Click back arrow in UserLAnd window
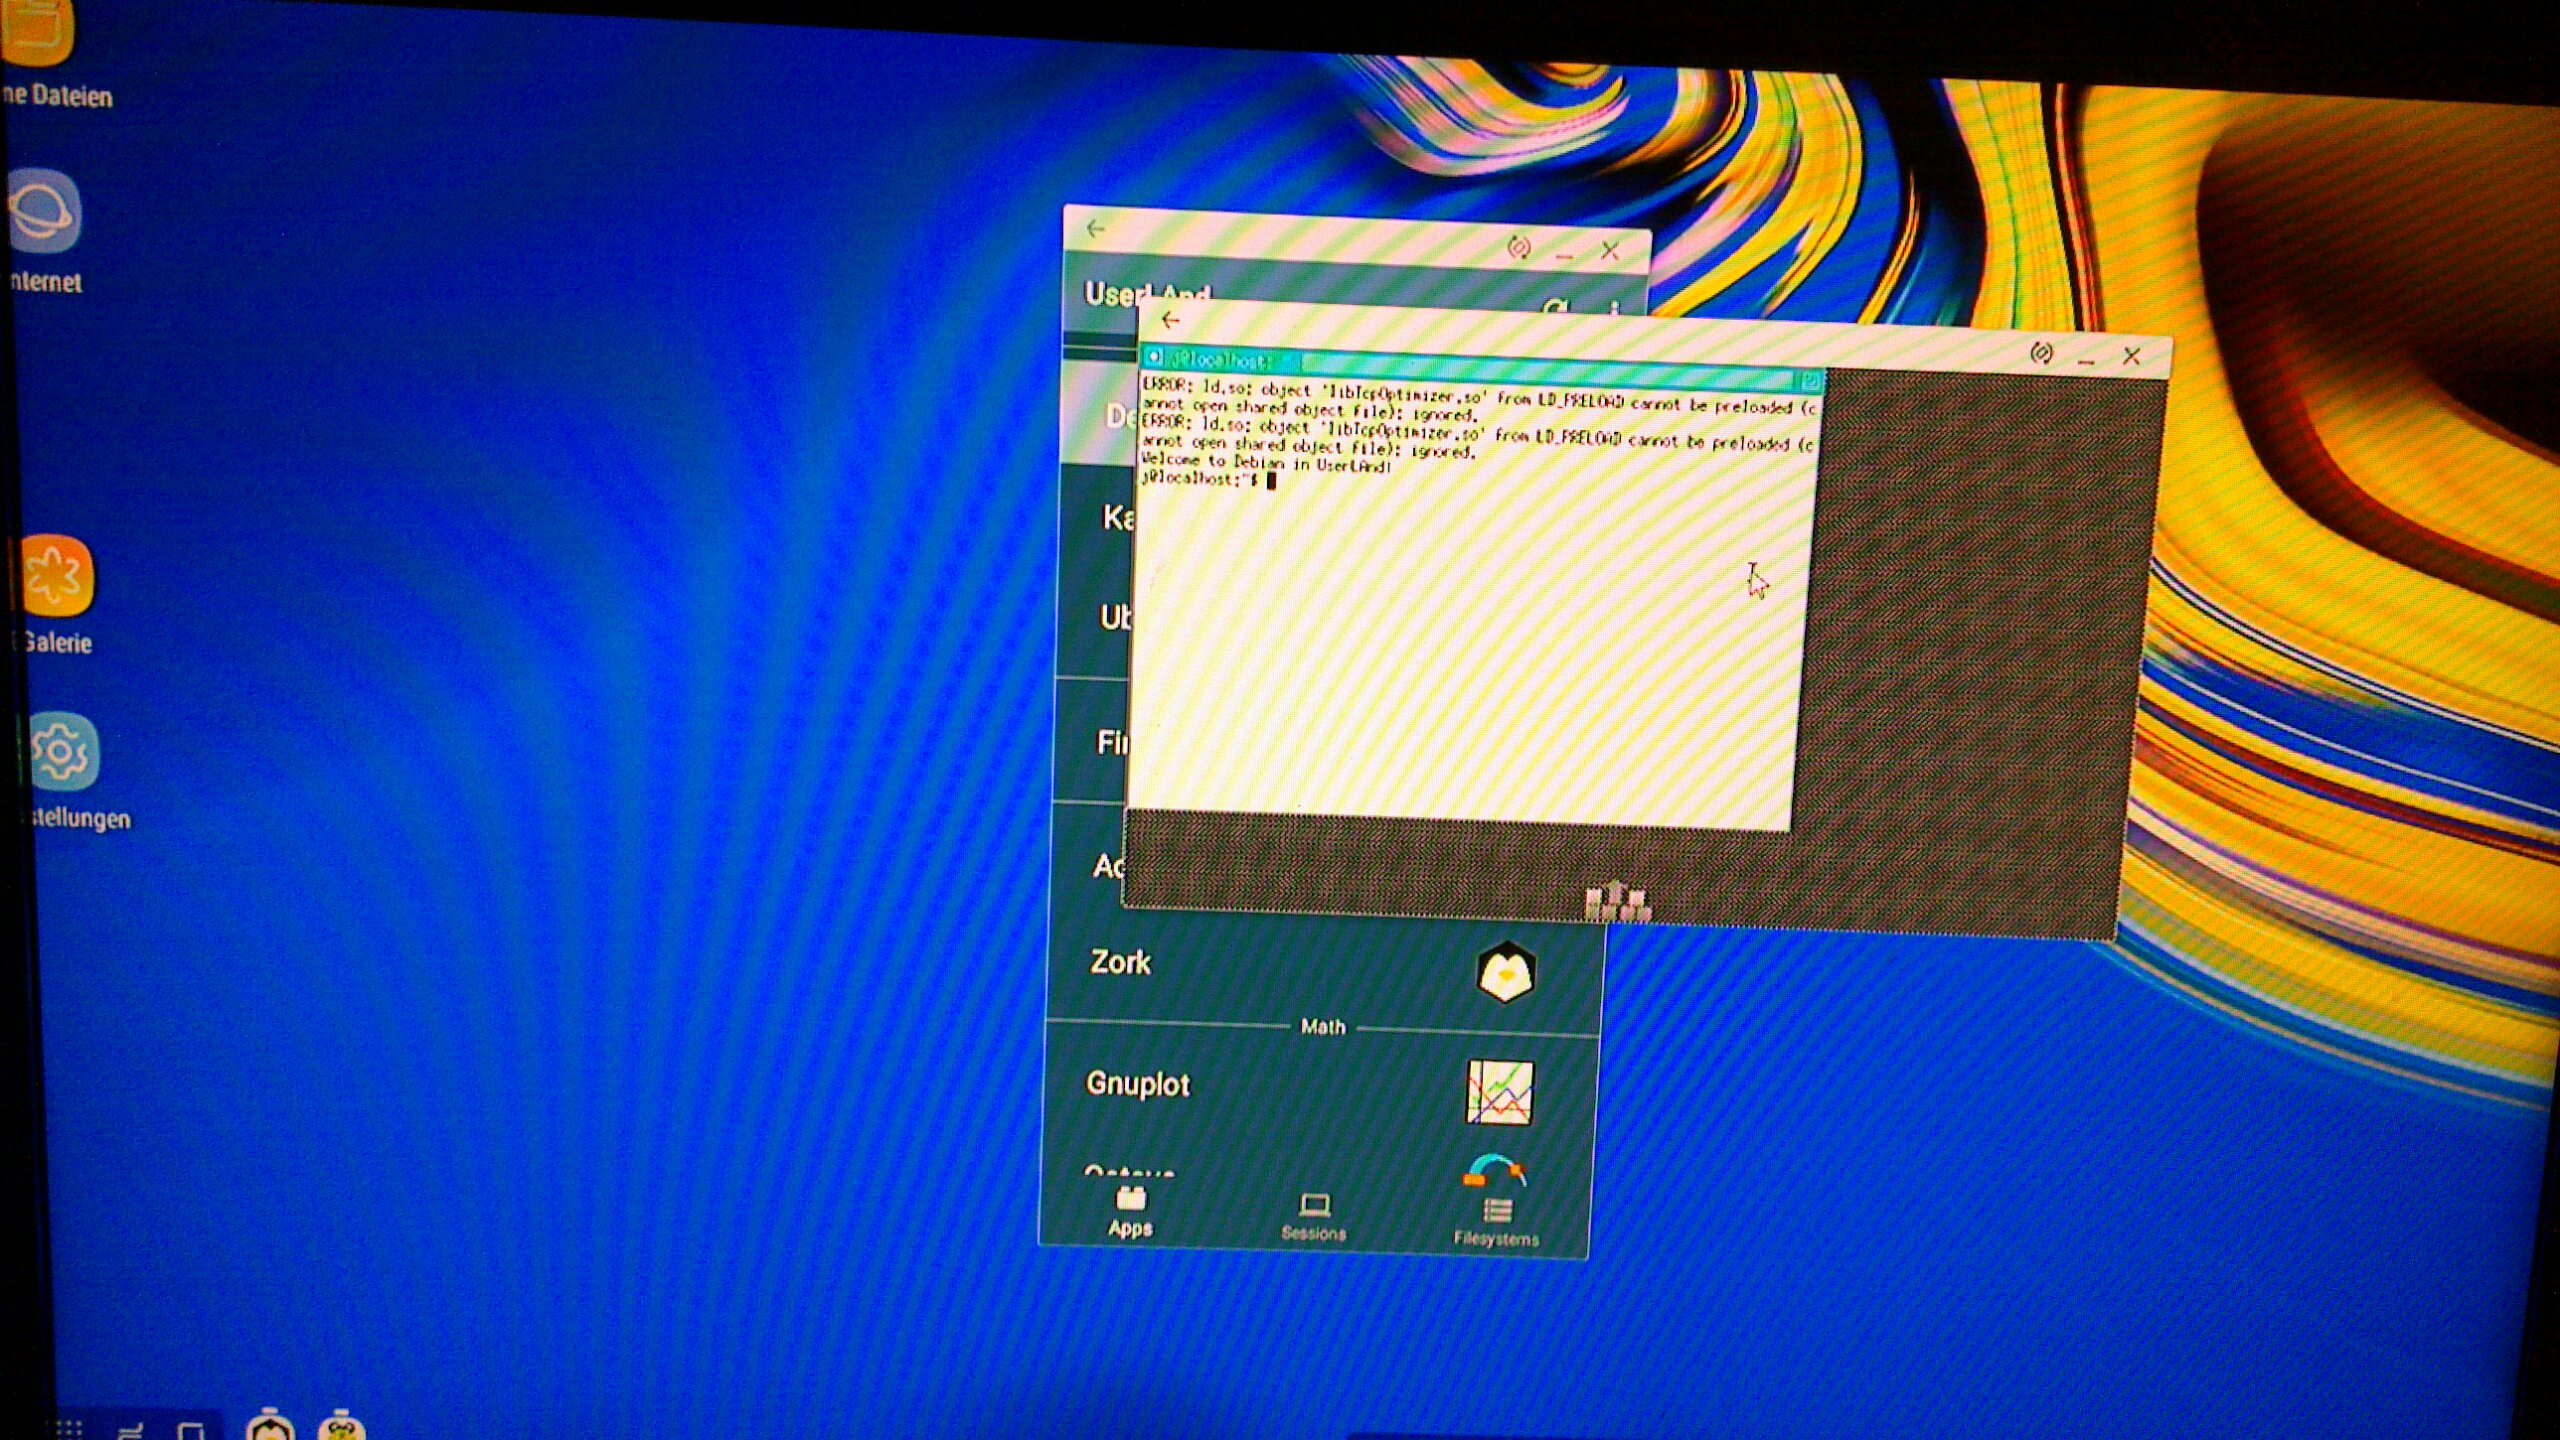2560x1440 pixels. click(x=1096, y=229)
